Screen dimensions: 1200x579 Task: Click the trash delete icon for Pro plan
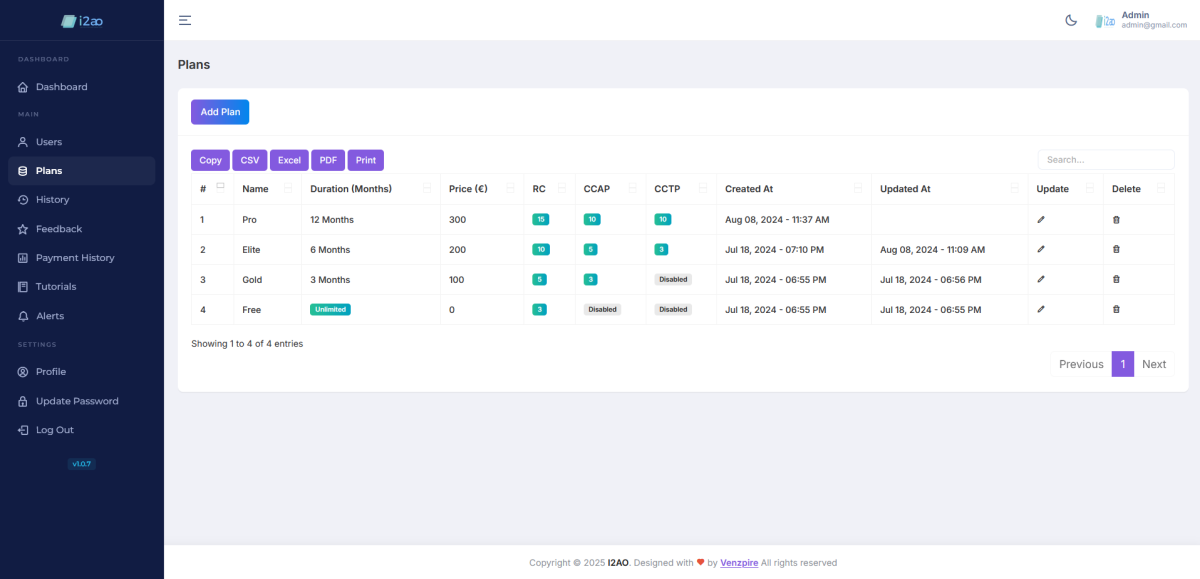[1116, 219]
